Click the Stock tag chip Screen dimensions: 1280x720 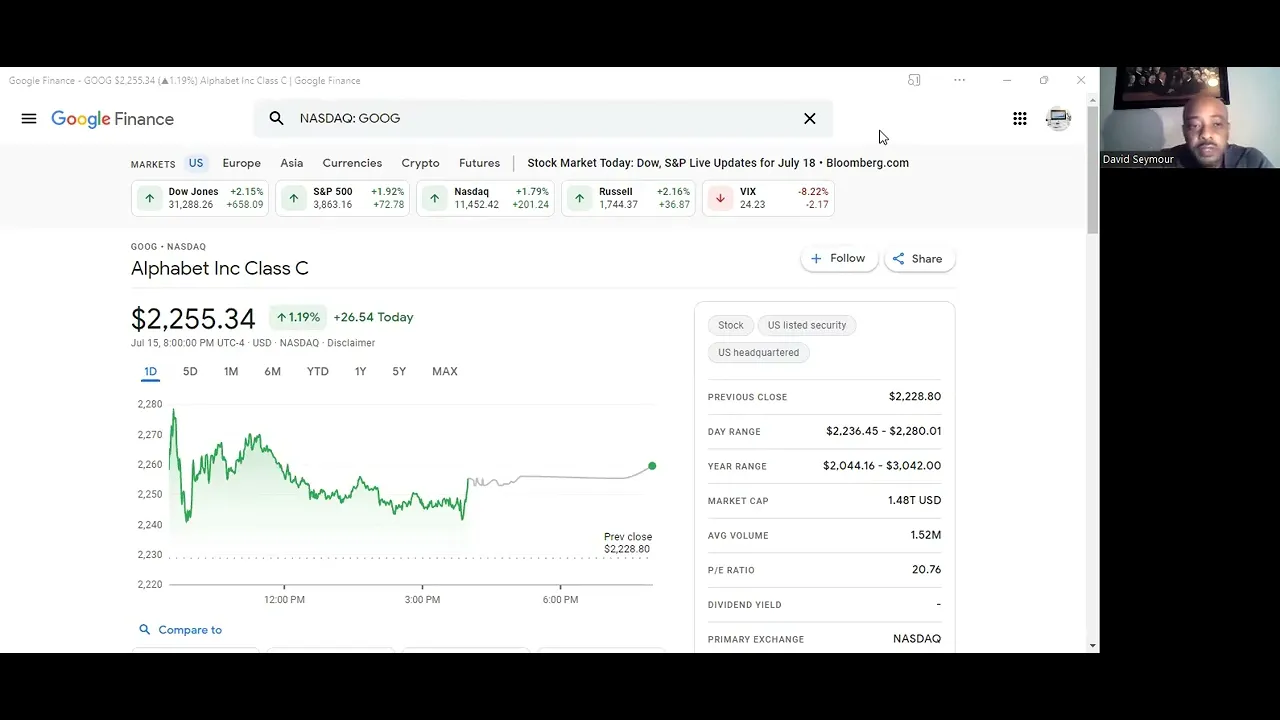731,325
